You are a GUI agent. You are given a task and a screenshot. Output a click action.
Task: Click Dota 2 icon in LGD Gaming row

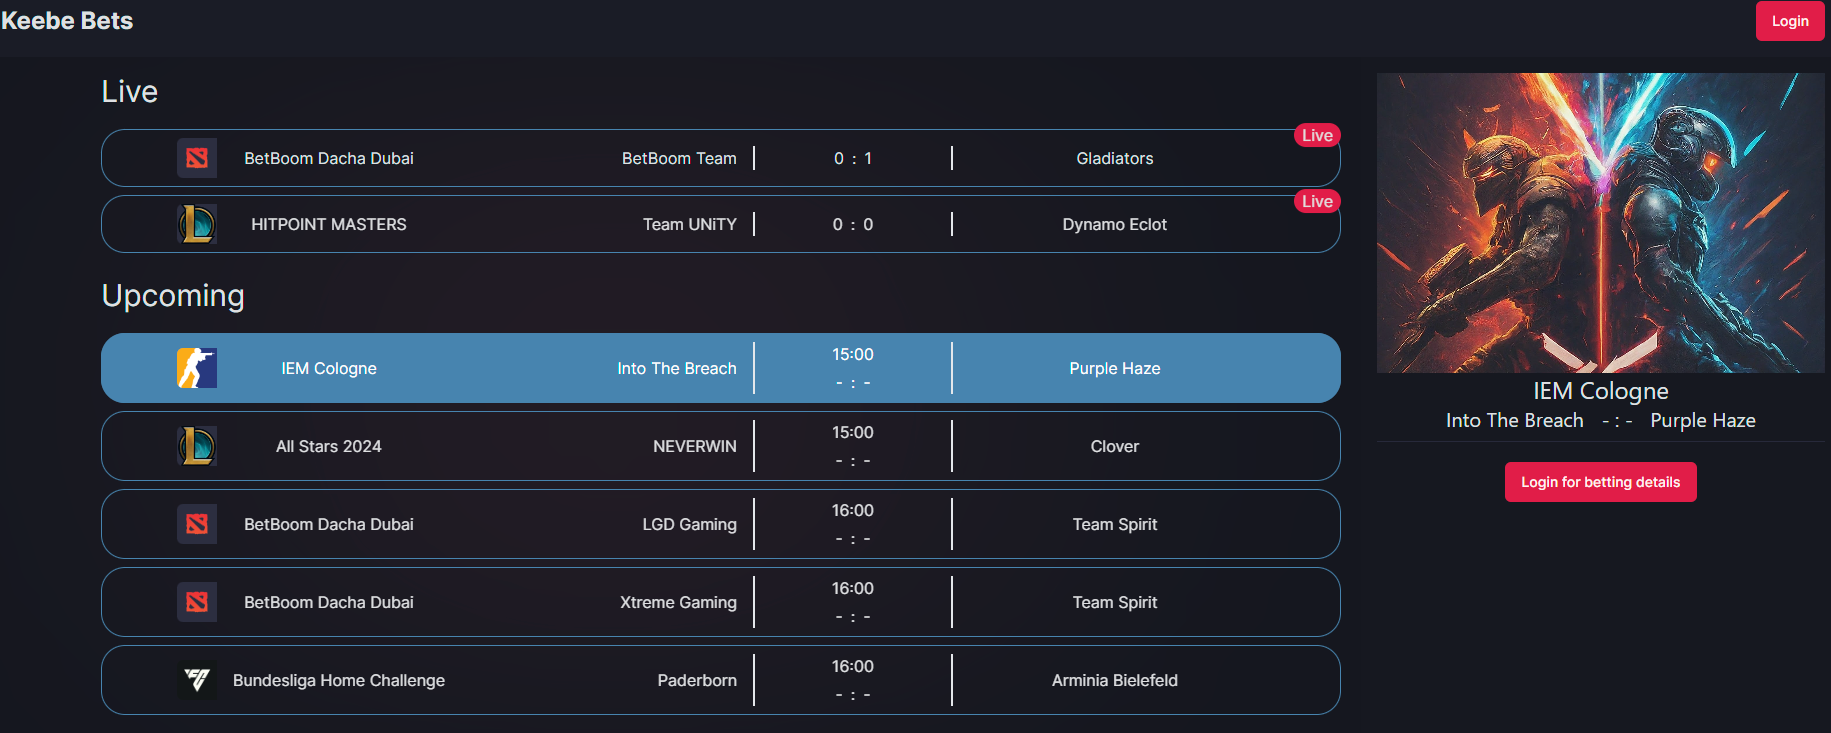pyautogui.click(x=197, y=524)
